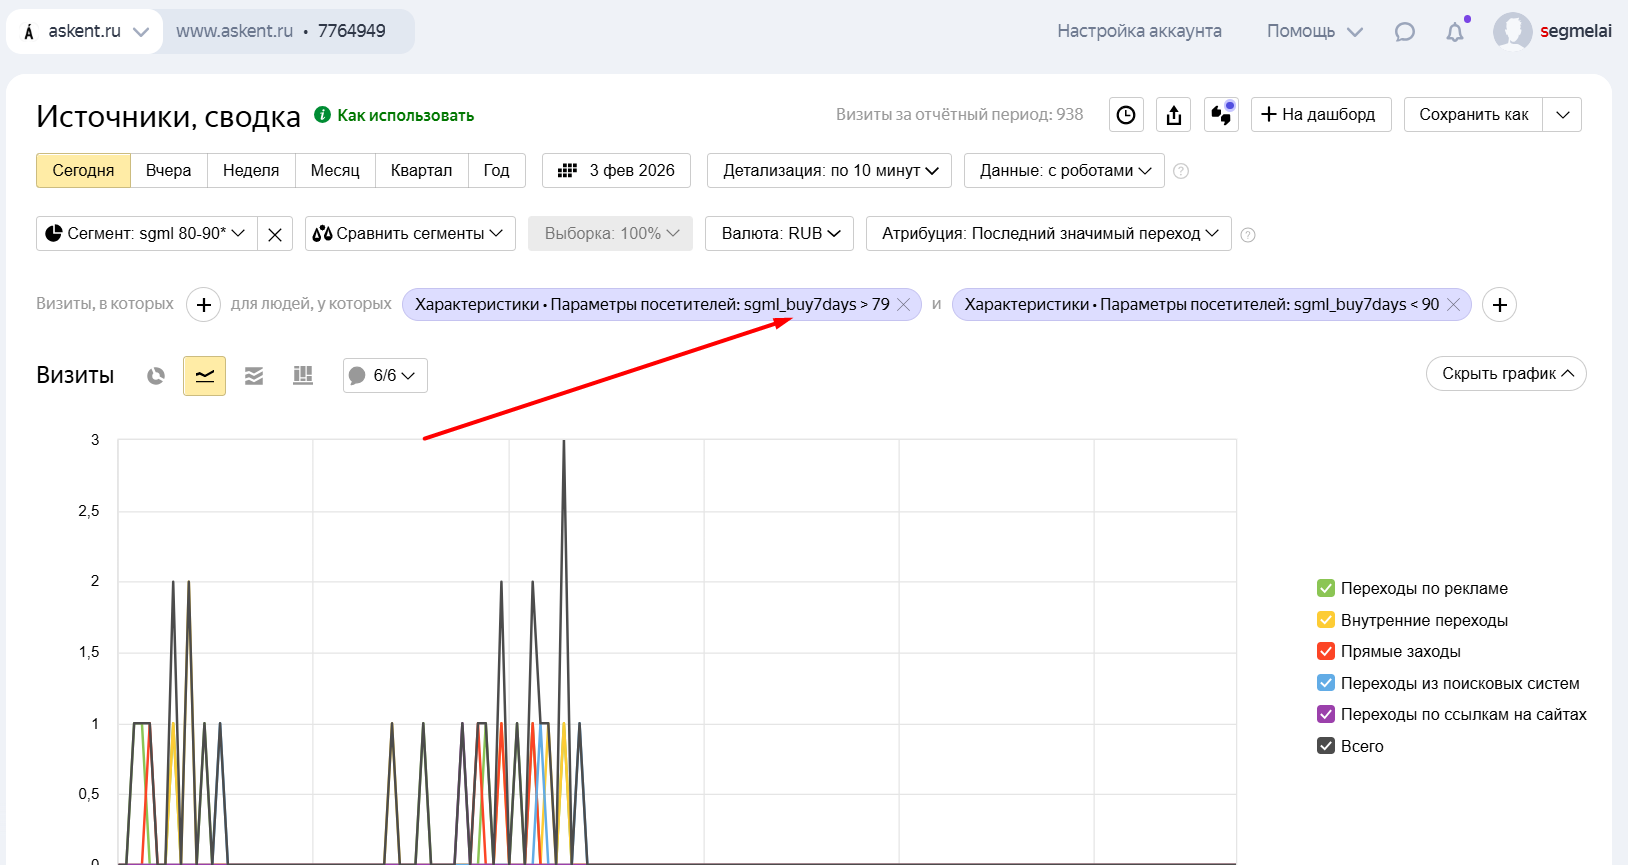Remove the sgml_buy7days > 79 filter
Screen dimensions: 1628x865
[x=904, y=304]
